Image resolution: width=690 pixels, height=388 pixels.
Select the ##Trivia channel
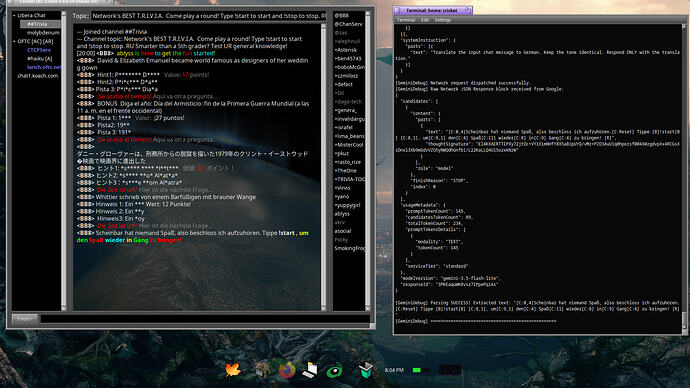[x=40, y=24]
